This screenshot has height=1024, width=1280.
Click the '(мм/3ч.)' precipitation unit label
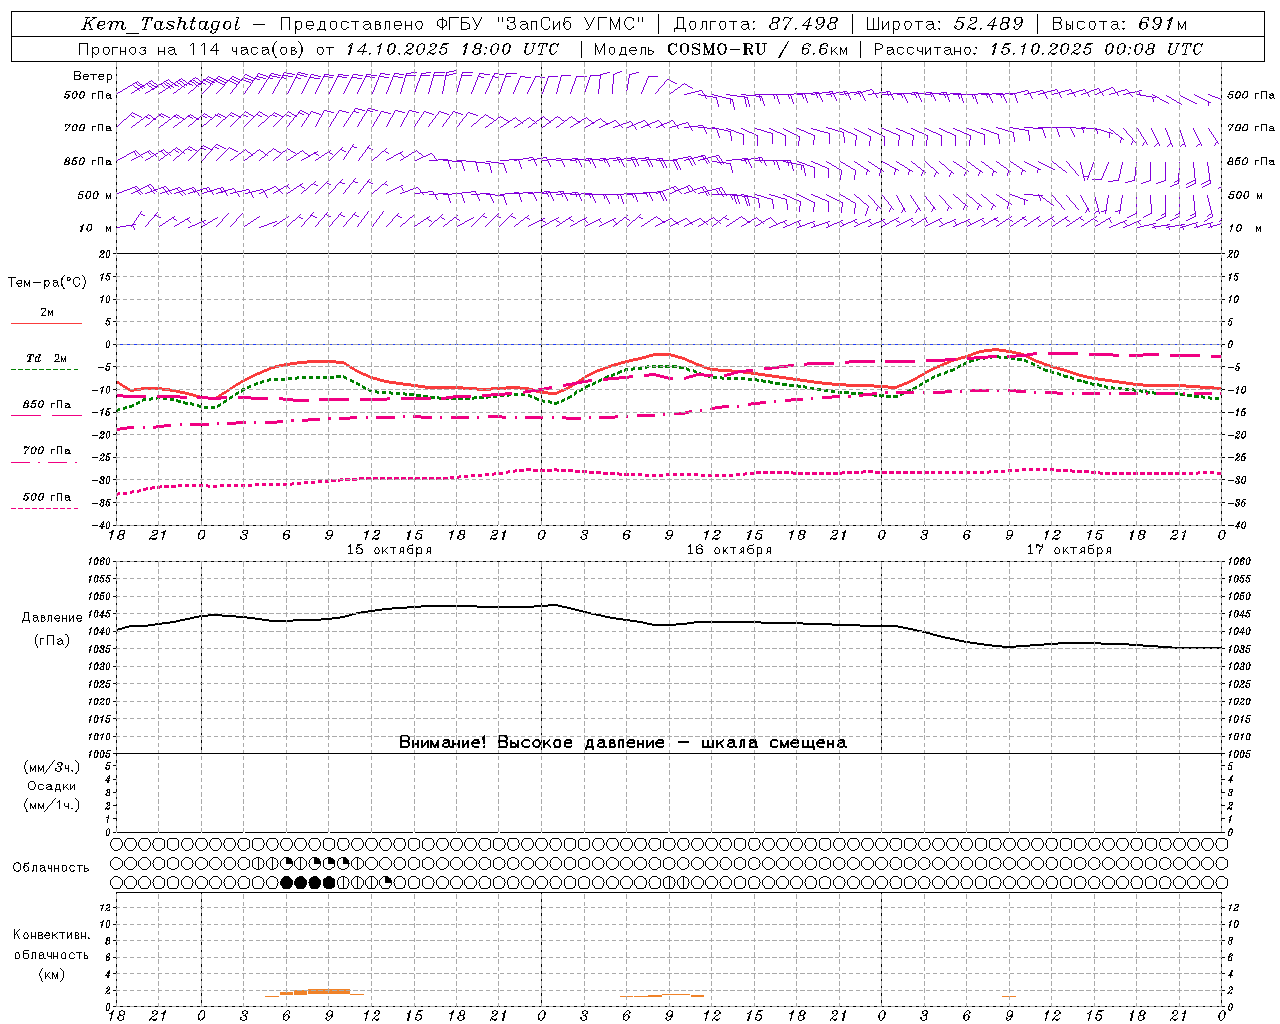(52, 767)
